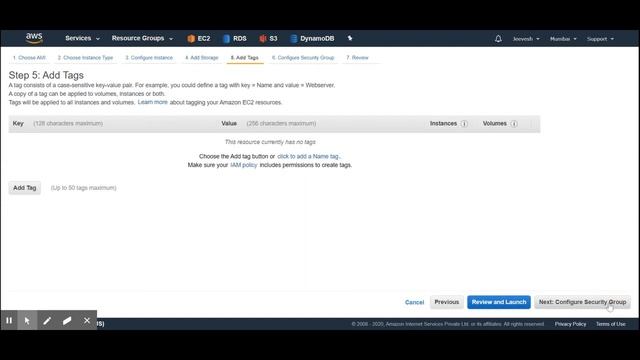
Task: Open the notifications bell
Action: tap(498, 39)
